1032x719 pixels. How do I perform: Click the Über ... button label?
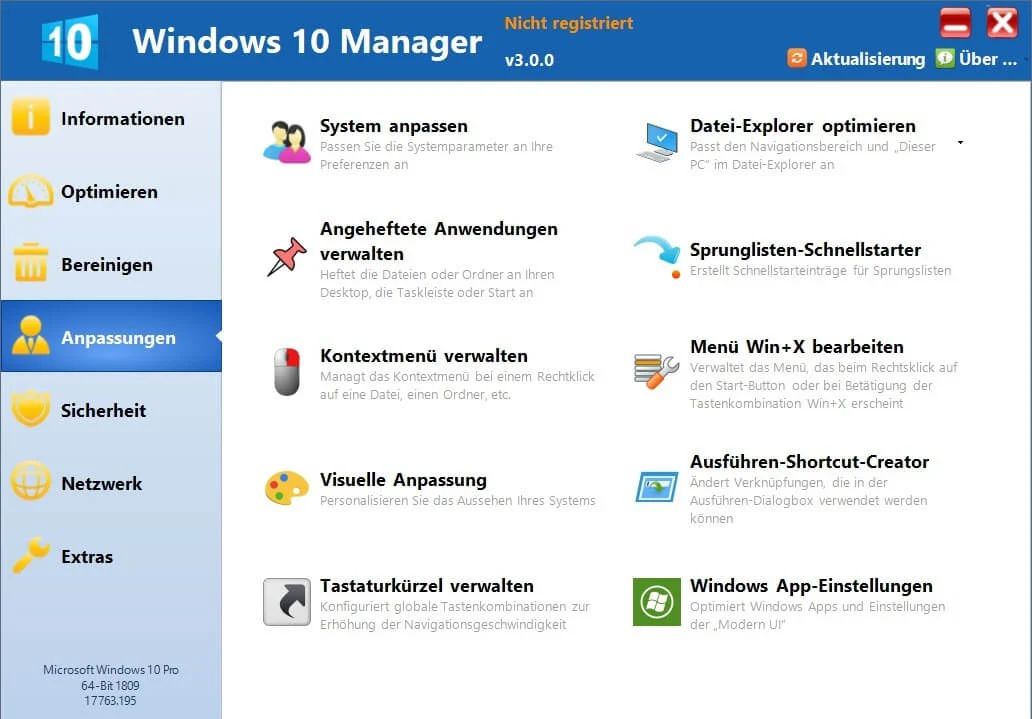pos(988,59)
